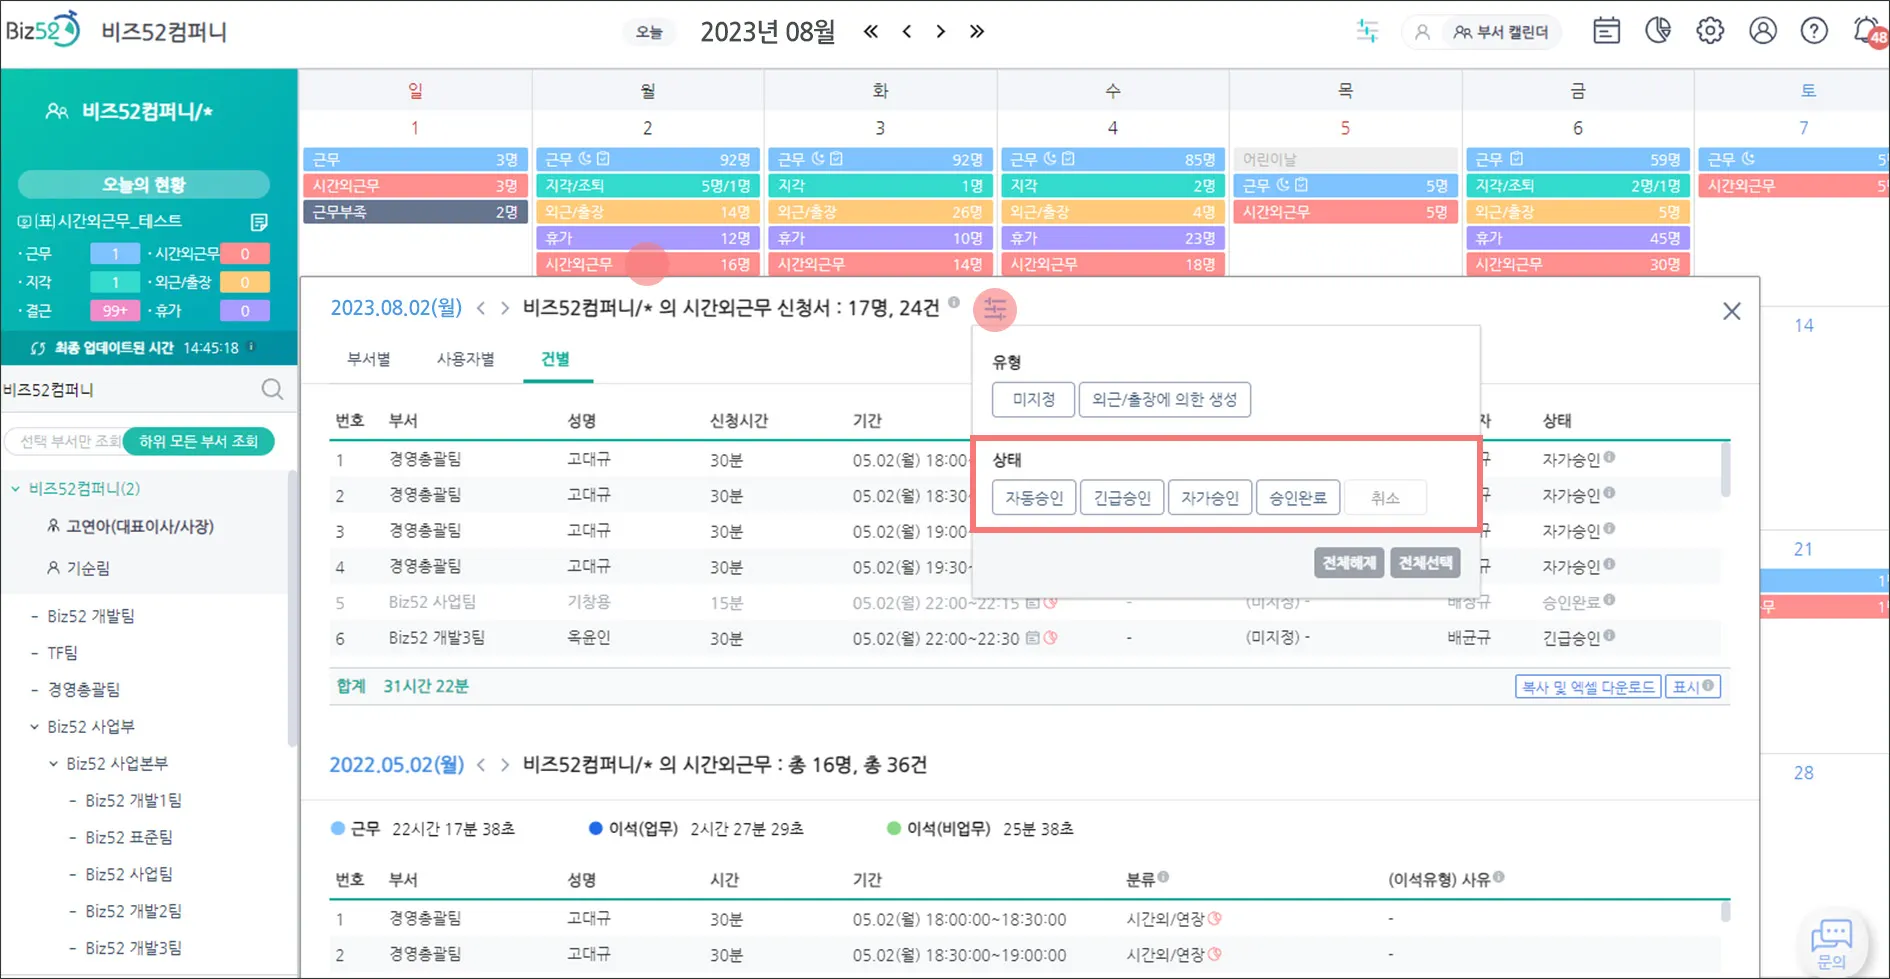Click the 오늘 button
The height and width of the screenshot is (979, 1890).
coord(649,32)
